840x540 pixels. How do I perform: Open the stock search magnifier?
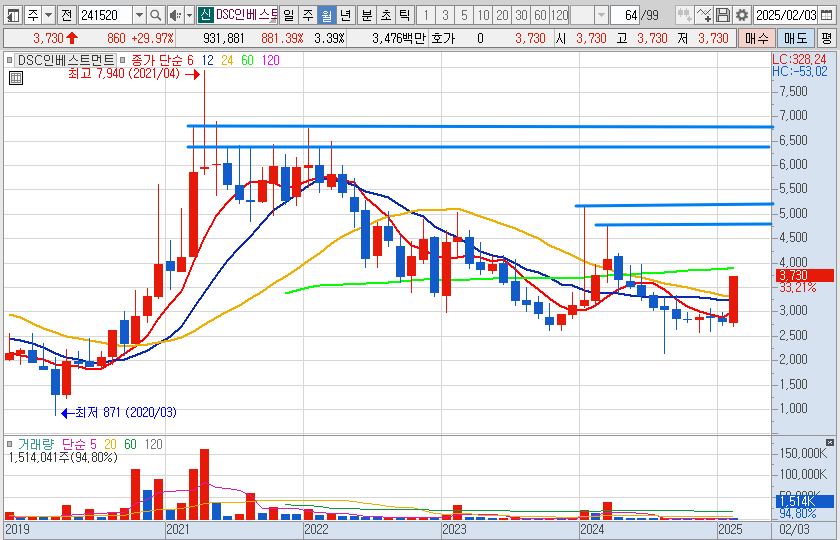click(x=155, y=15)
